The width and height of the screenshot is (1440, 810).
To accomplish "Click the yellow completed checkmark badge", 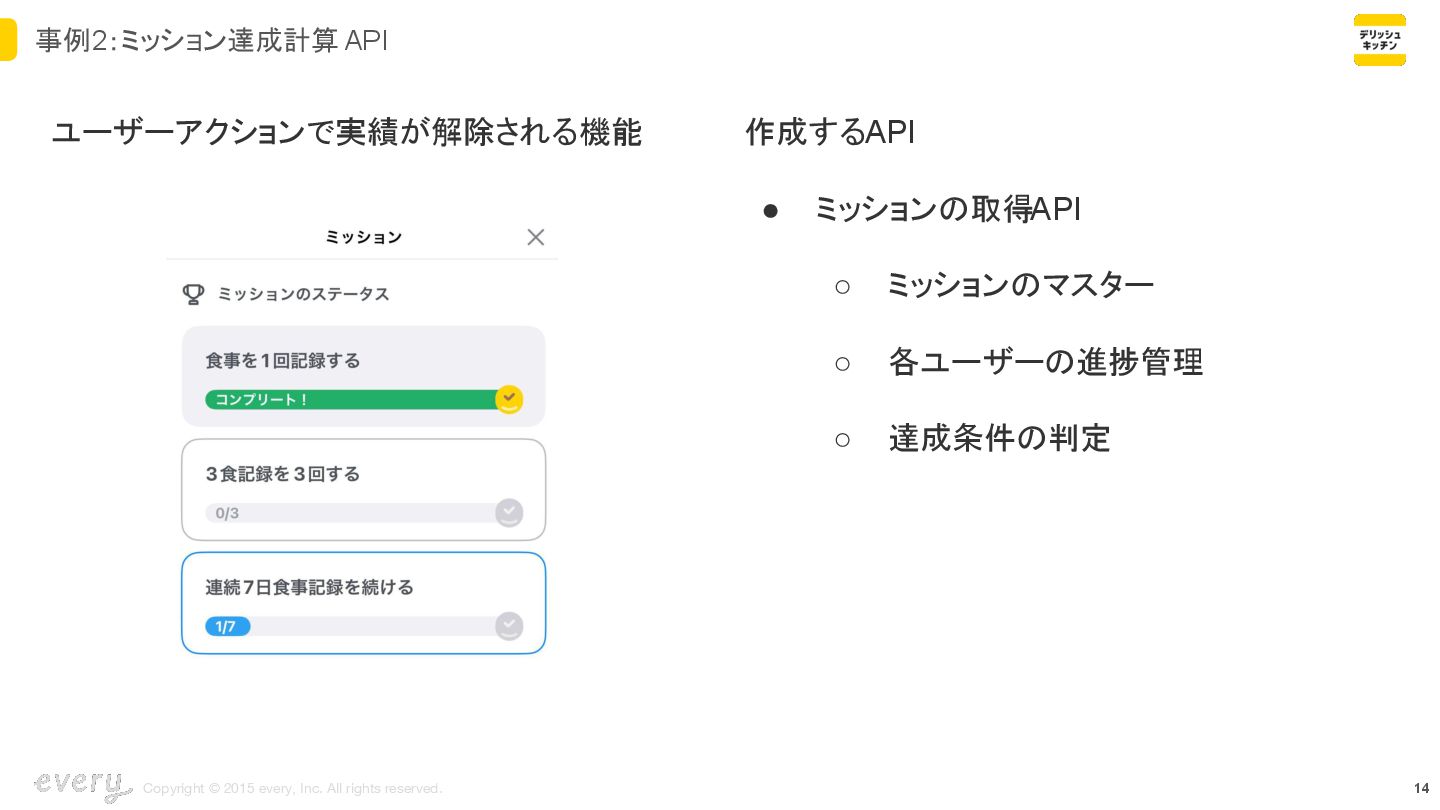I will [509, 400].
